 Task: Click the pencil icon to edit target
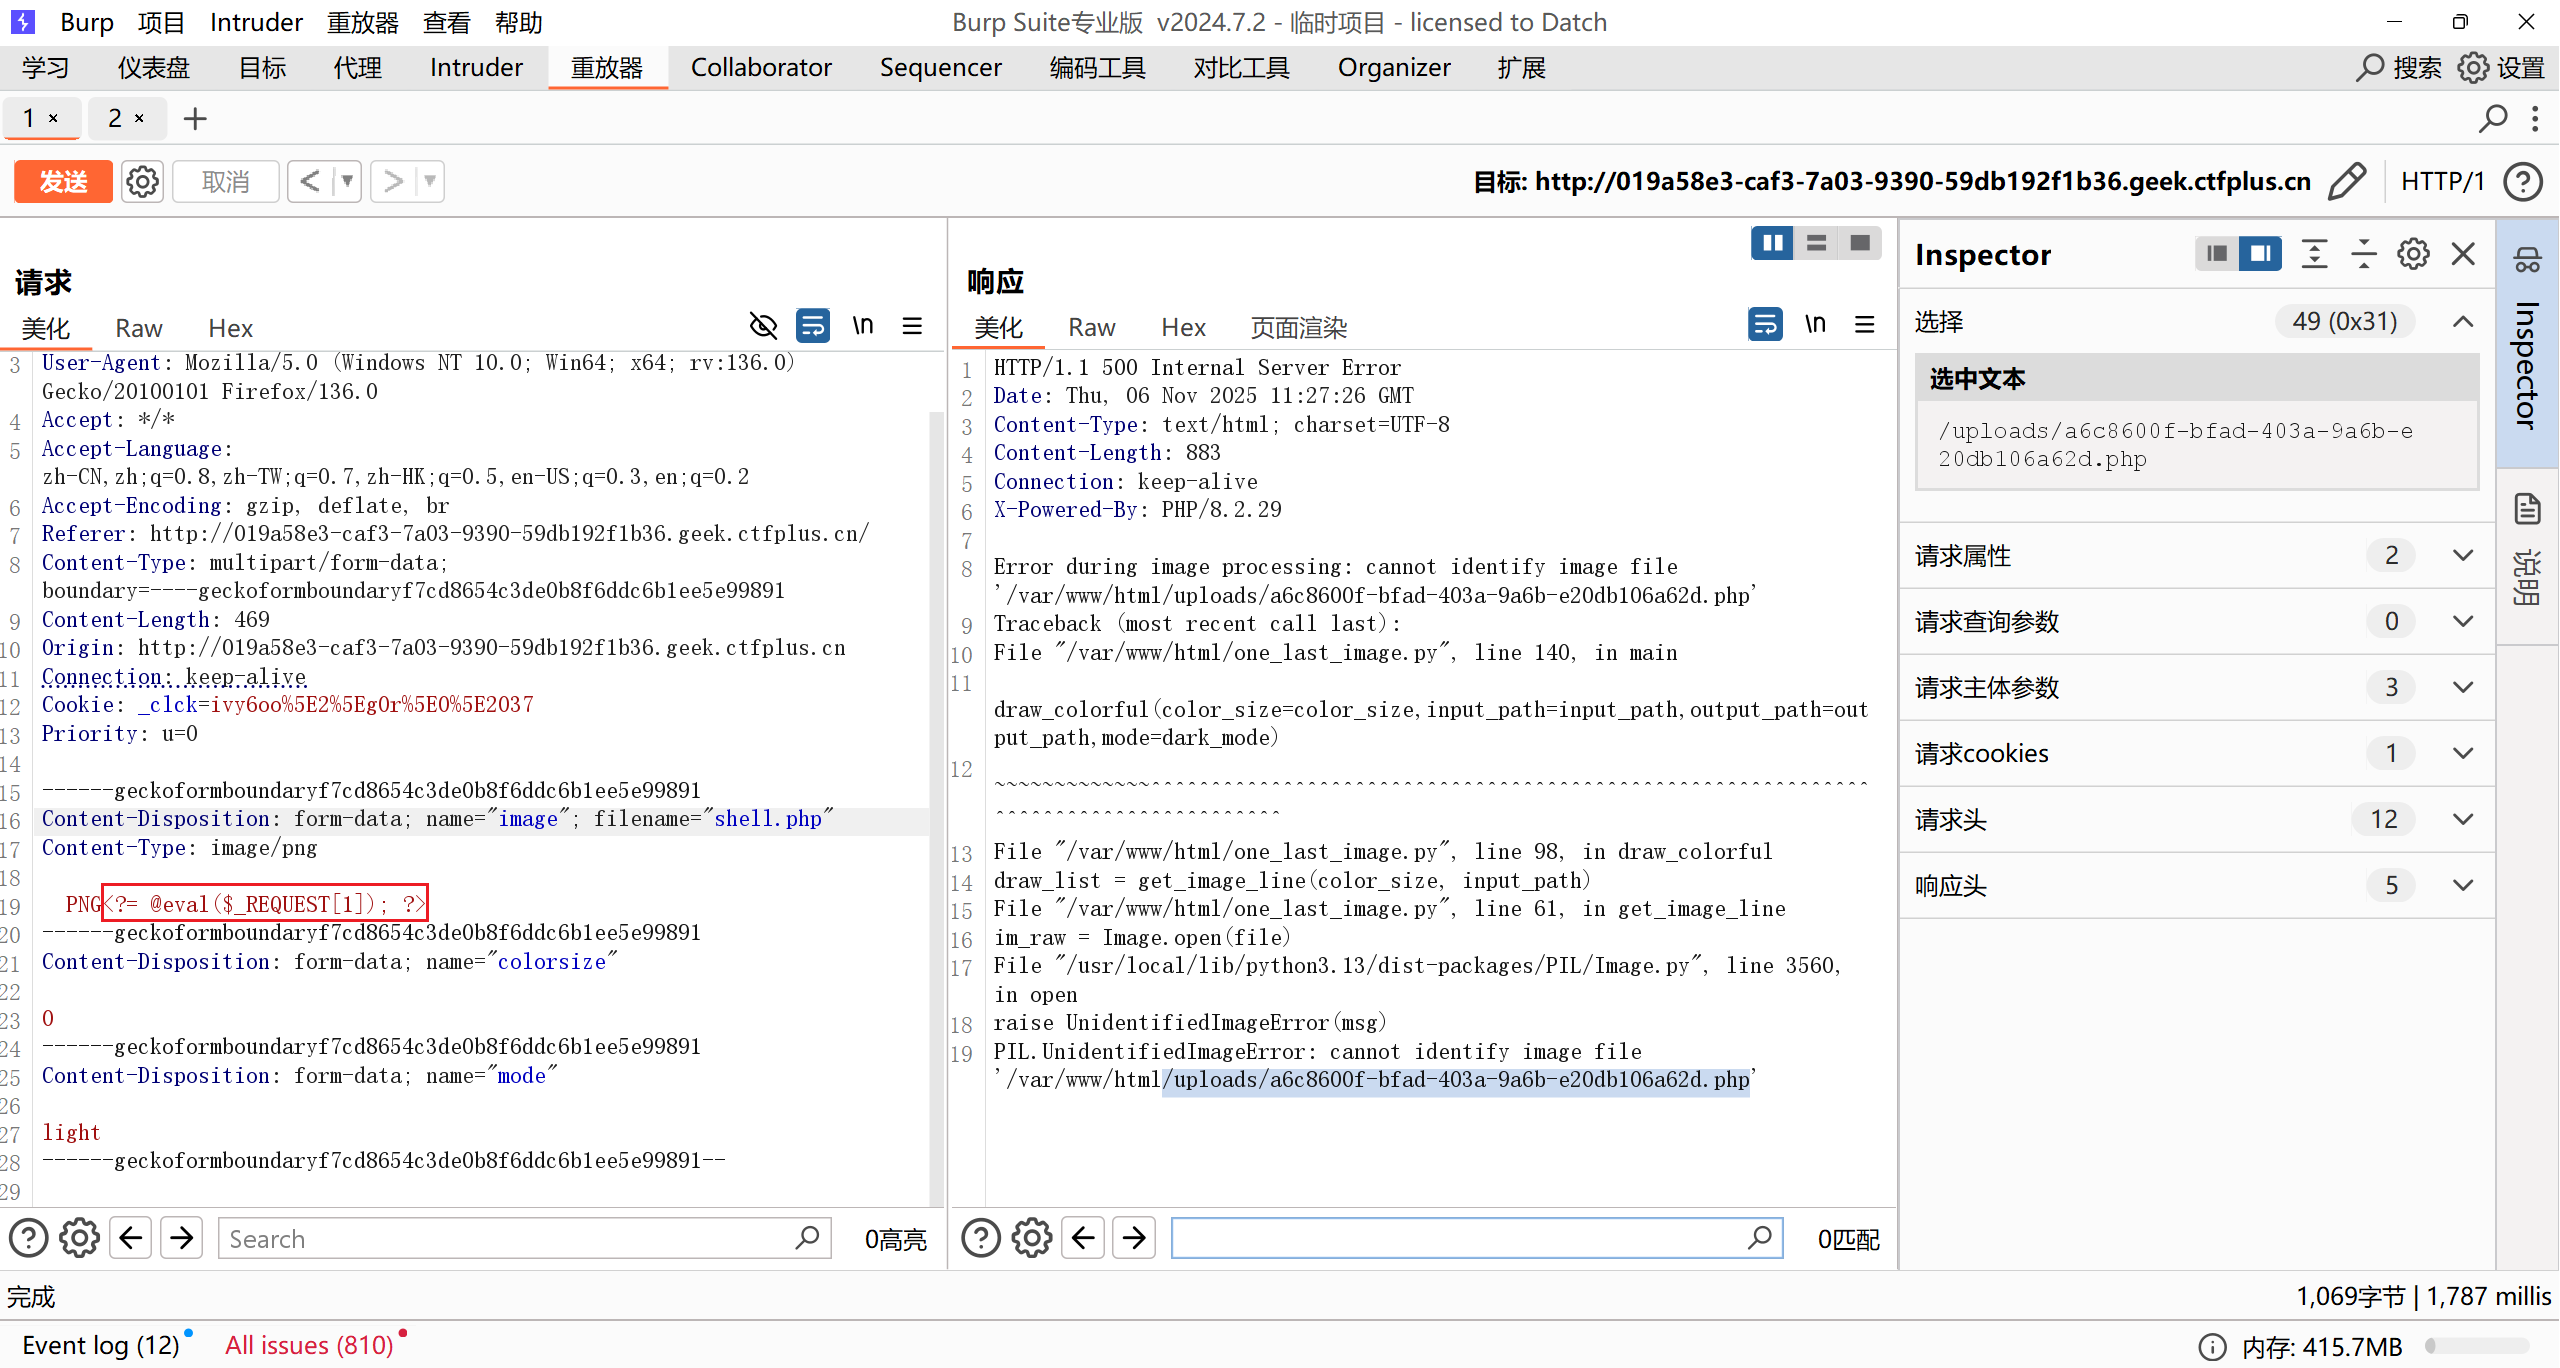pyautogui.click(x=2346, y=181)
